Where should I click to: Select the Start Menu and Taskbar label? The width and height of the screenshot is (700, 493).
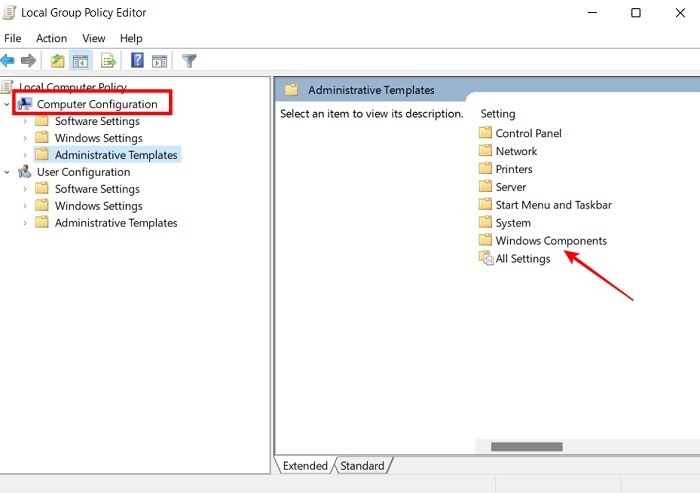554,205
